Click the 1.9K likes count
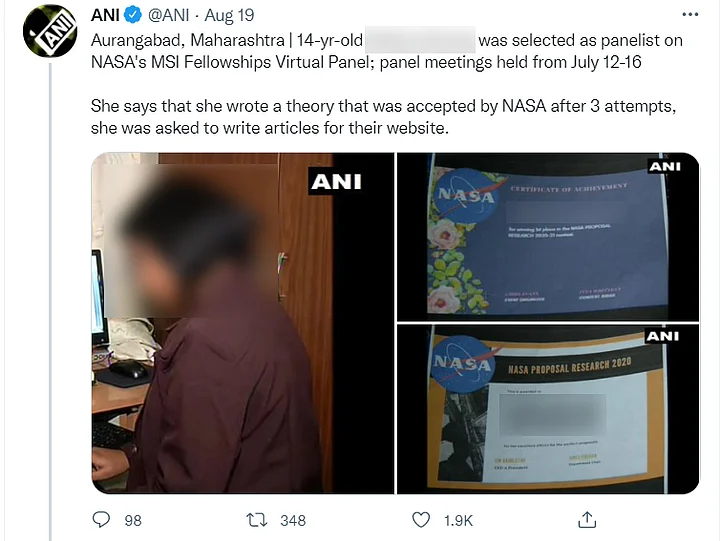This screenshot has height=541, width=720. (x=458, y=520)
